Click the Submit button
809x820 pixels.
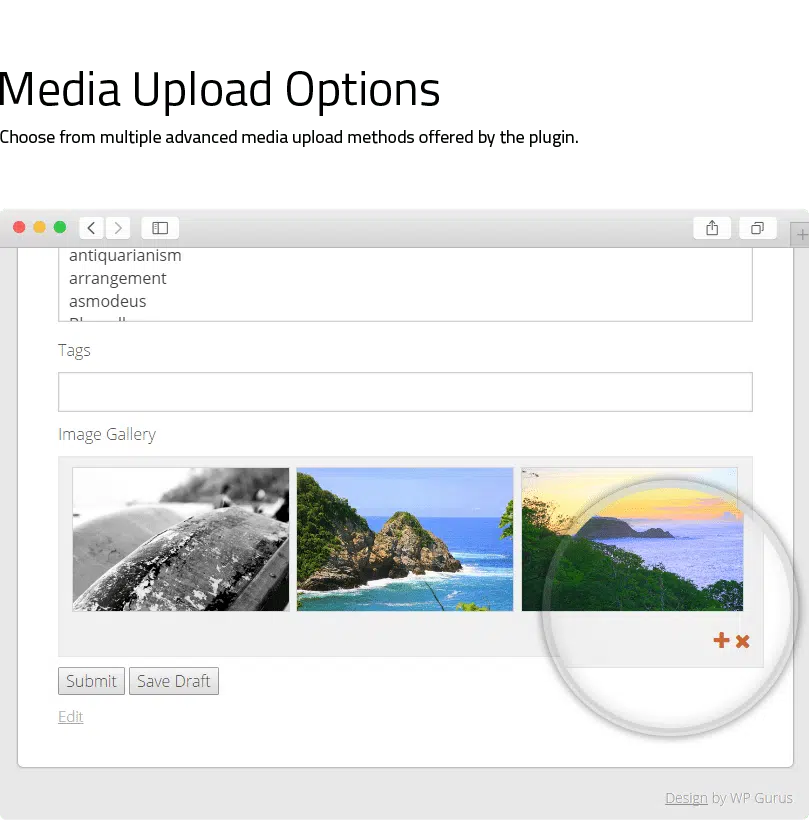point(92,681)
